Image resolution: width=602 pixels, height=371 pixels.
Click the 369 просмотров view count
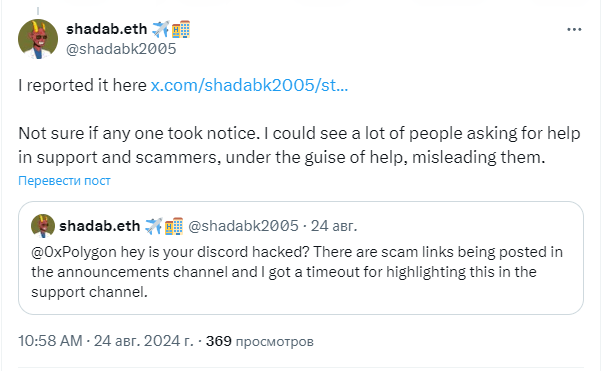(260, 341)
